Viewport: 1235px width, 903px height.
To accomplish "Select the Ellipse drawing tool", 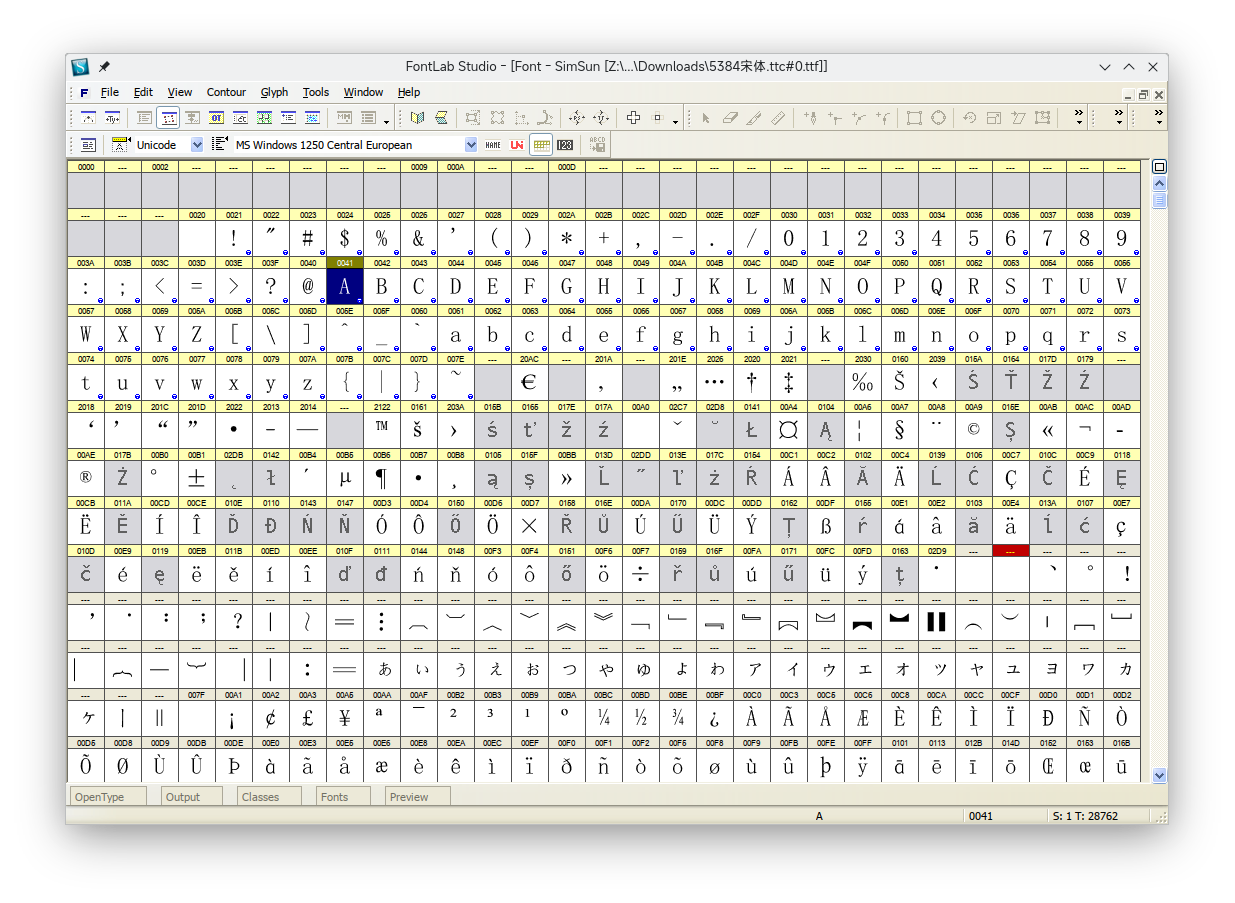I will [938, 118].
